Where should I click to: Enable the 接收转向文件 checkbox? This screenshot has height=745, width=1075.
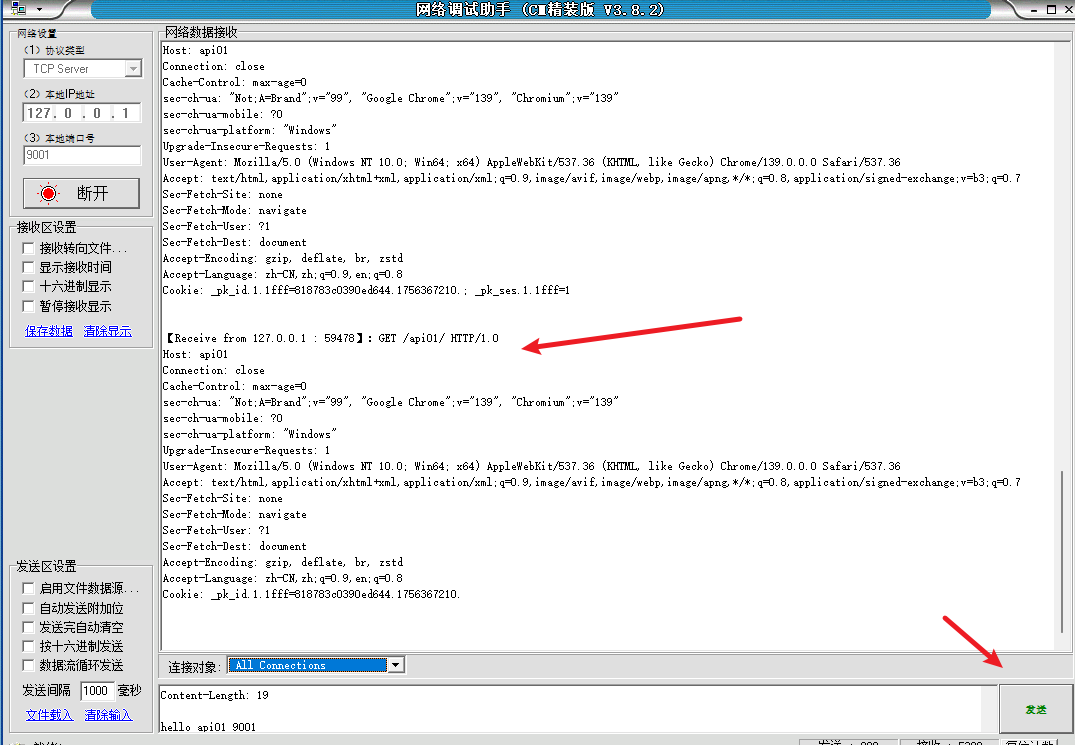tap(28, 248)
